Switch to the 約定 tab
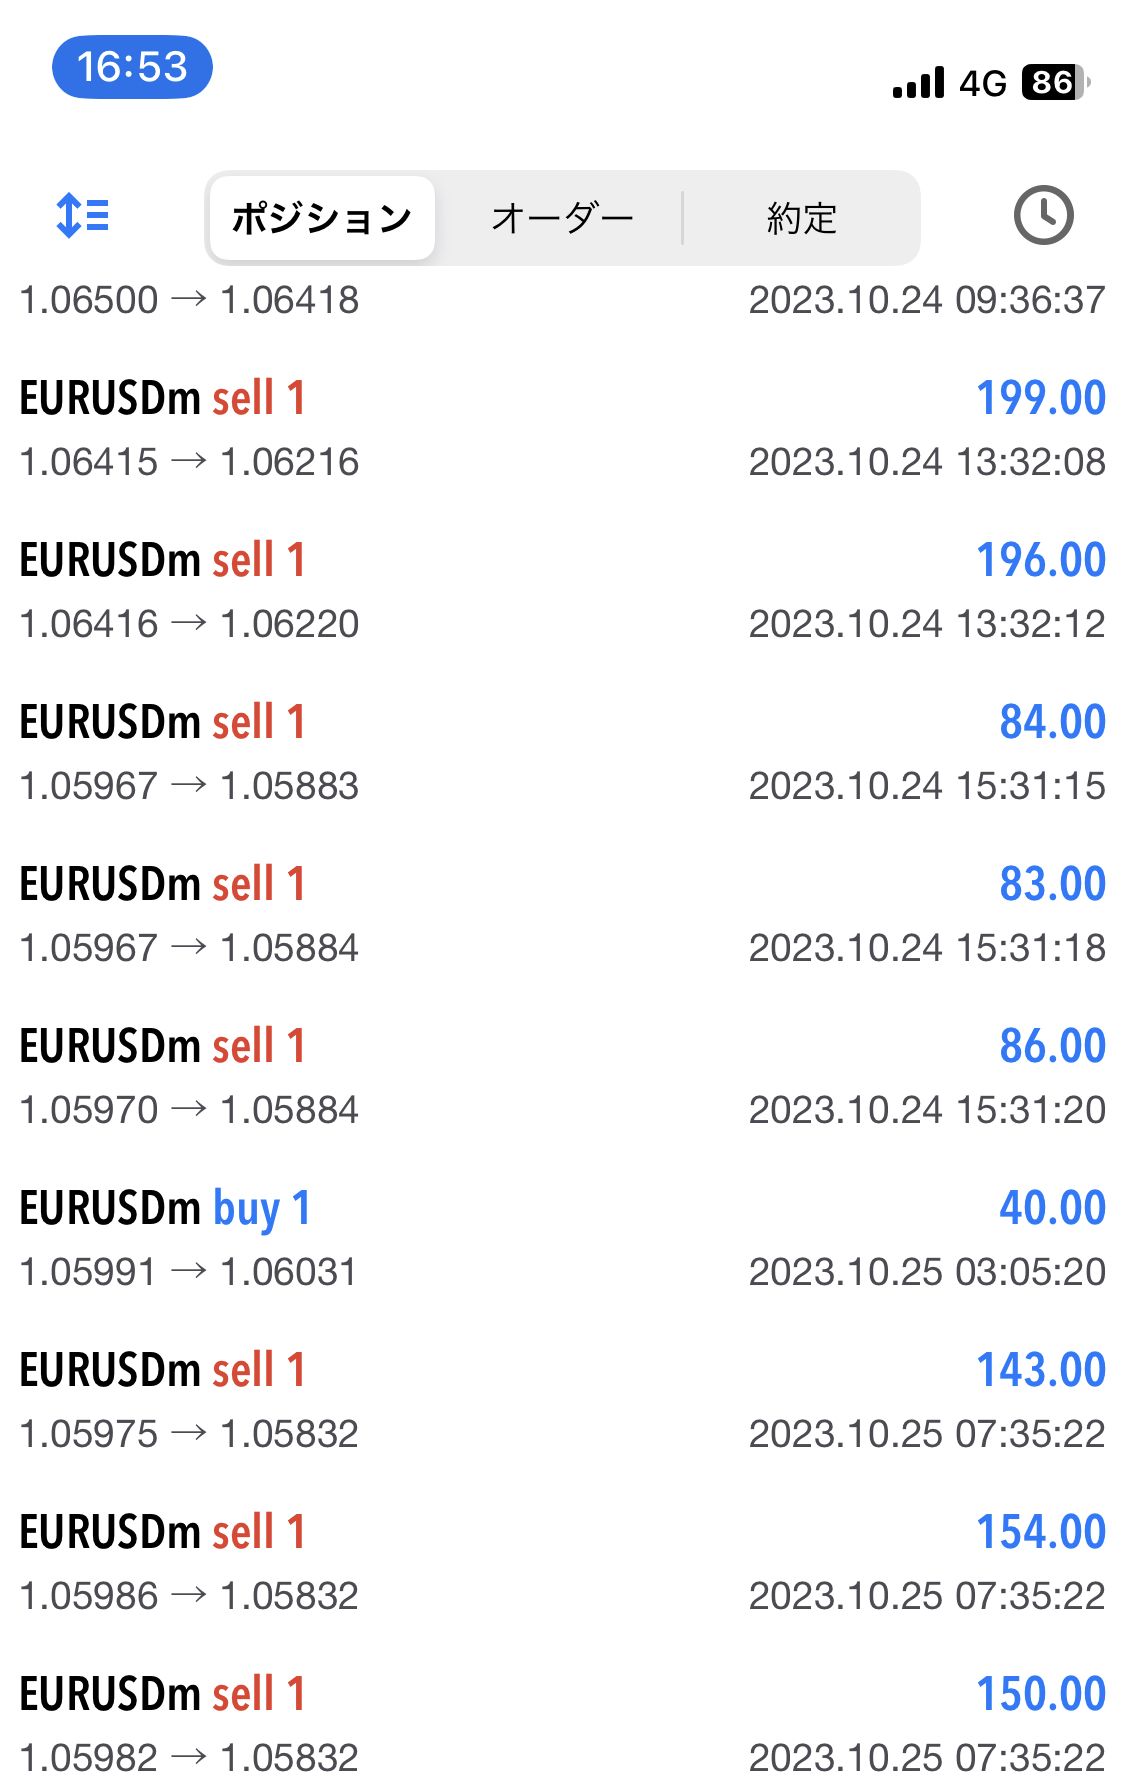 tap(801, 218)
